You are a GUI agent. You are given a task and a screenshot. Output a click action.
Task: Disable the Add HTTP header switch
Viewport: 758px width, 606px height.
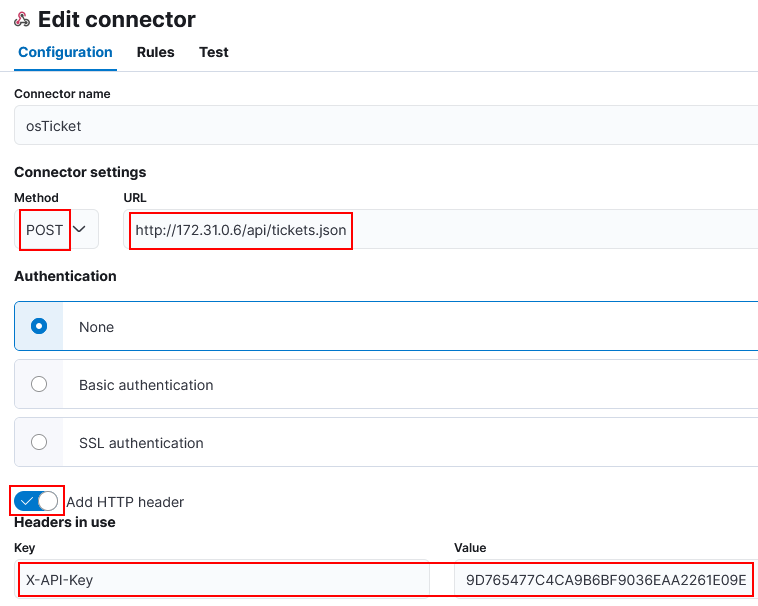36,502
